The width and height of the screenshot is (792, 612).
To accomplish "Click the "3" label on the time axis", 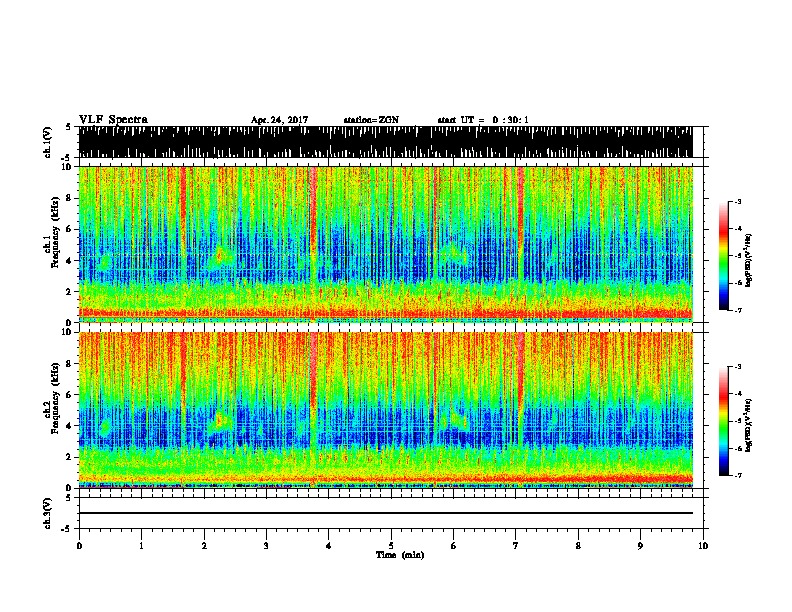I will tap(266, 545).
